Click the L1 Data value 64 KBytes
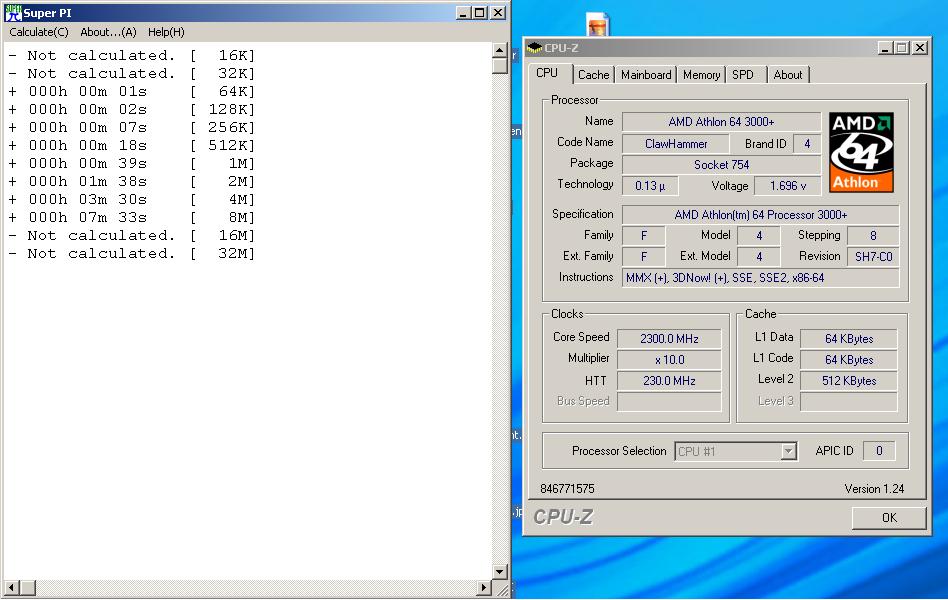Screen dimensions: 948x600 [849, 339]
